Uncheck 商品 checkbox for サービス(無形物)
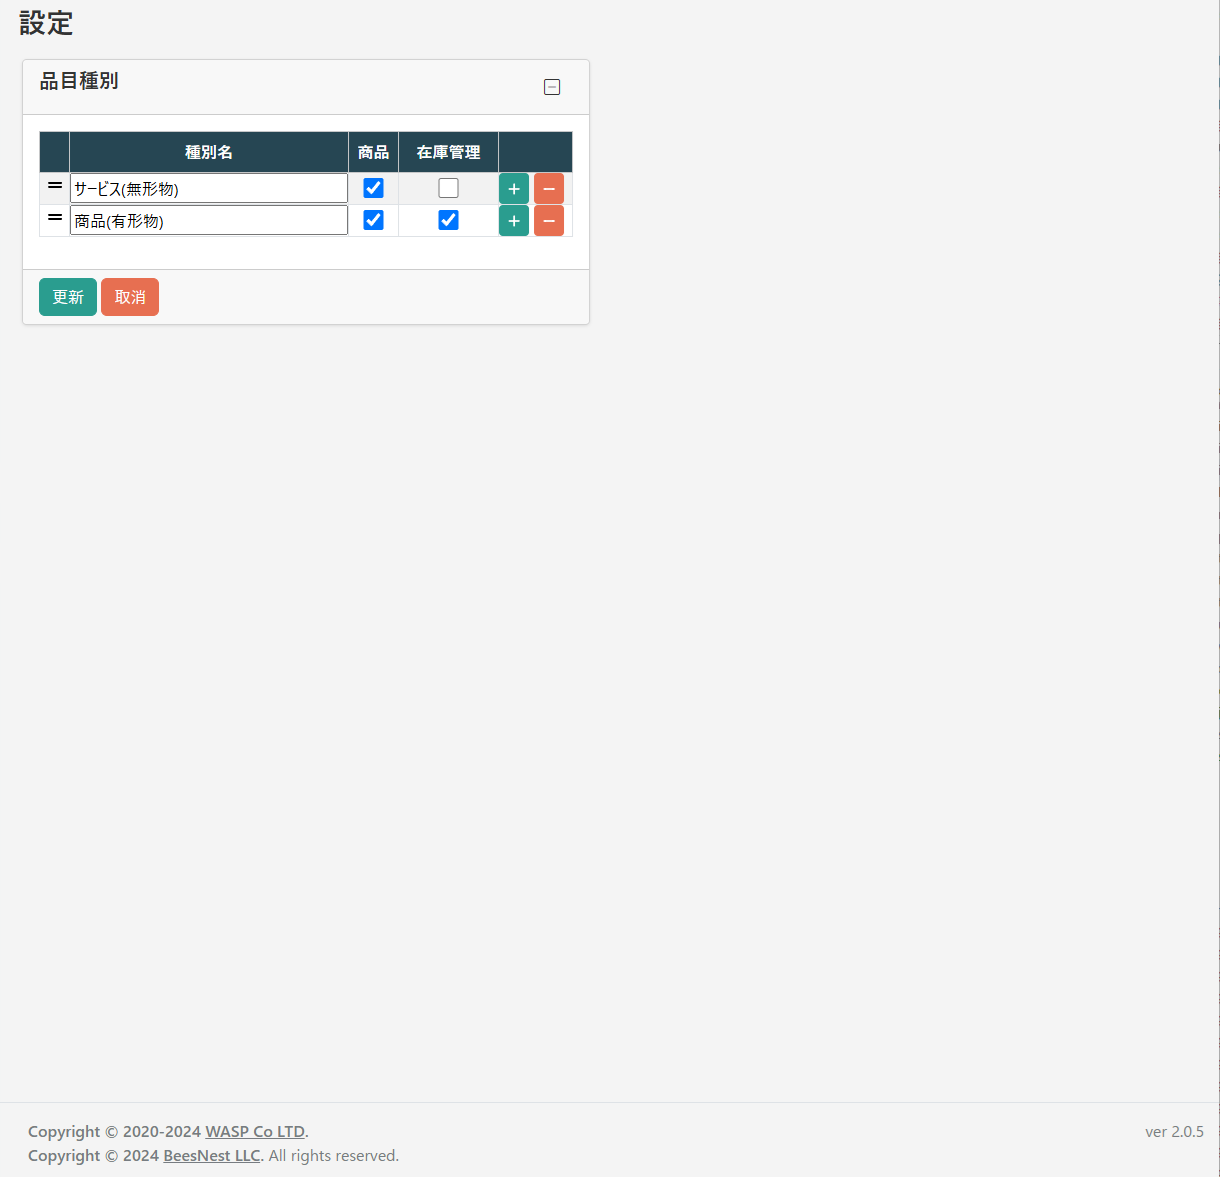Image resolution: width=1220 pixels, height=1177 pixels. click(373, 188)
